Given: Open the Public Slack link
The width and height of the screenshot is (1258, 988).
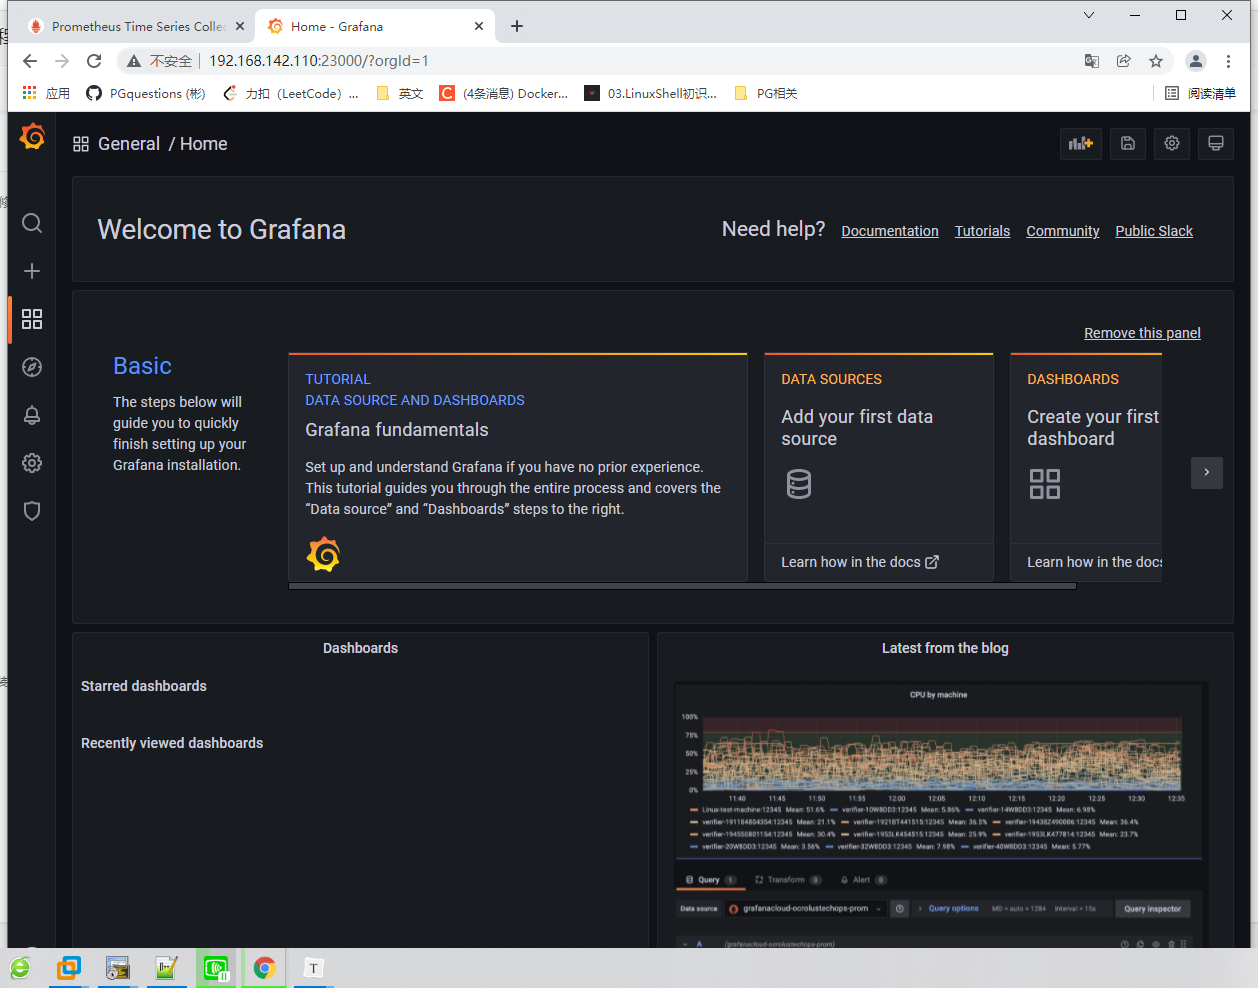Looking at the screenshot, I should (x=1154, y=231).
